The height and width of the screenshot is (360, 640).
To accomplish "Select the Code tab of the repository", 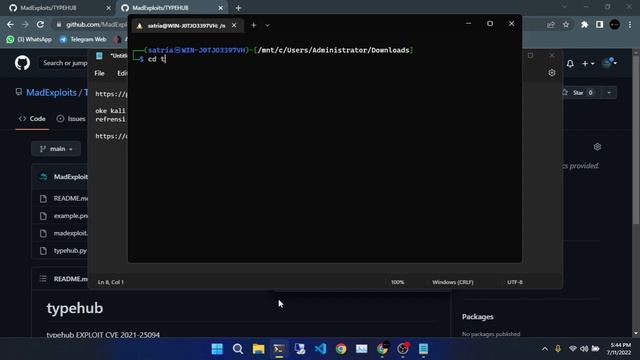I will tap(32, 119).
